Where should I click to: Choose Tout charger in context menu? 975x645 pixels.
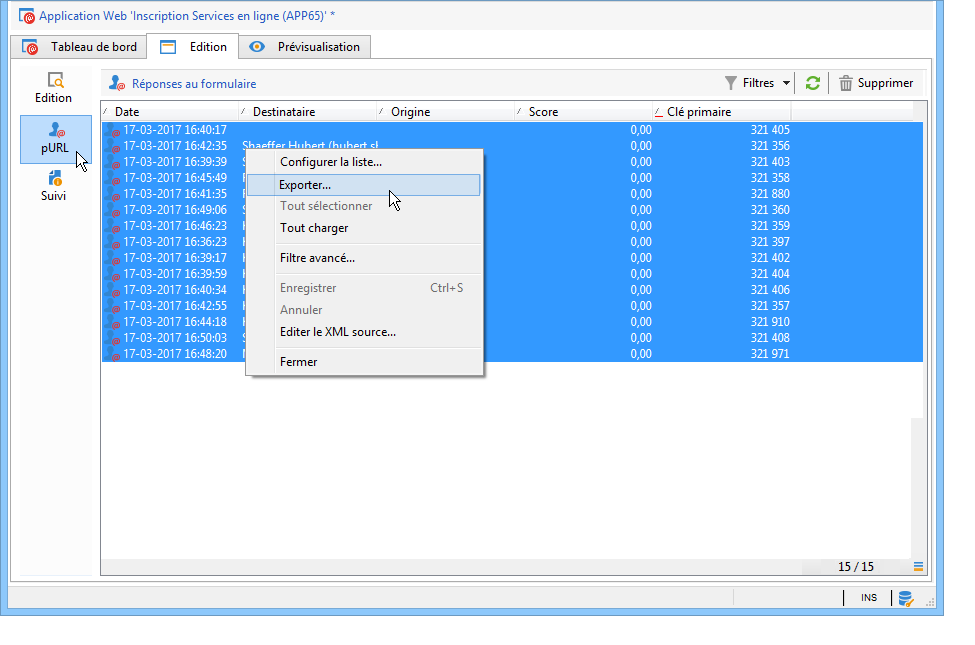[x=364, y=228]
